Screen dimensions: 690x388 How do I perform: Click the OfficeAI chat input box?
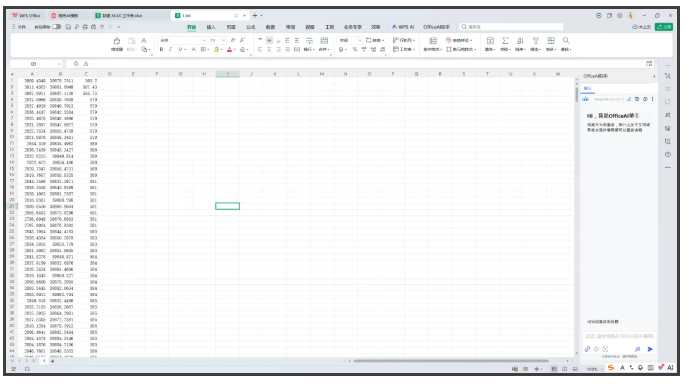(x=619, y=336)
